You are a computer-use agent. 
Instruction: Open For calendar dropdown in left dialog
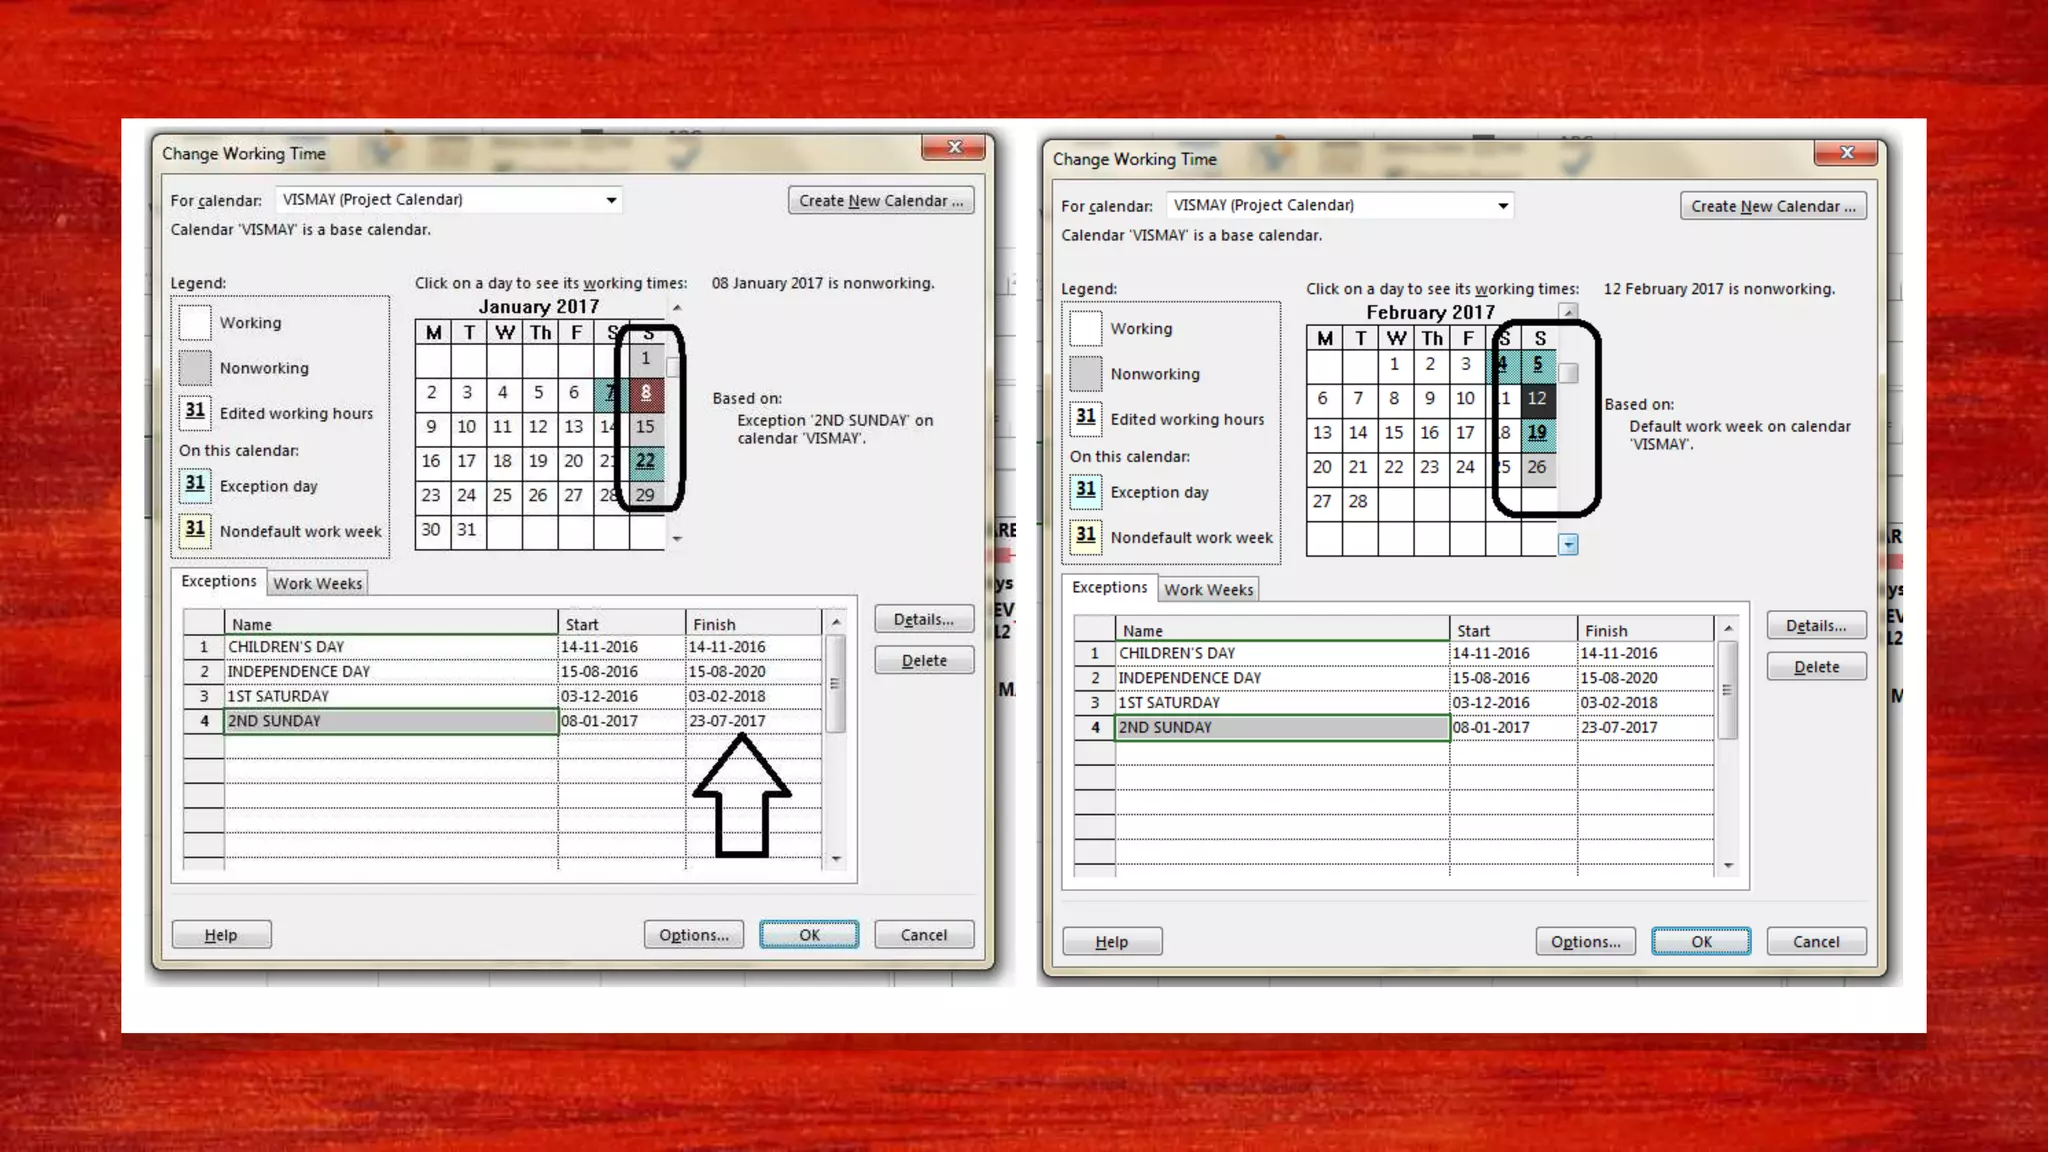tap(611, 200)
